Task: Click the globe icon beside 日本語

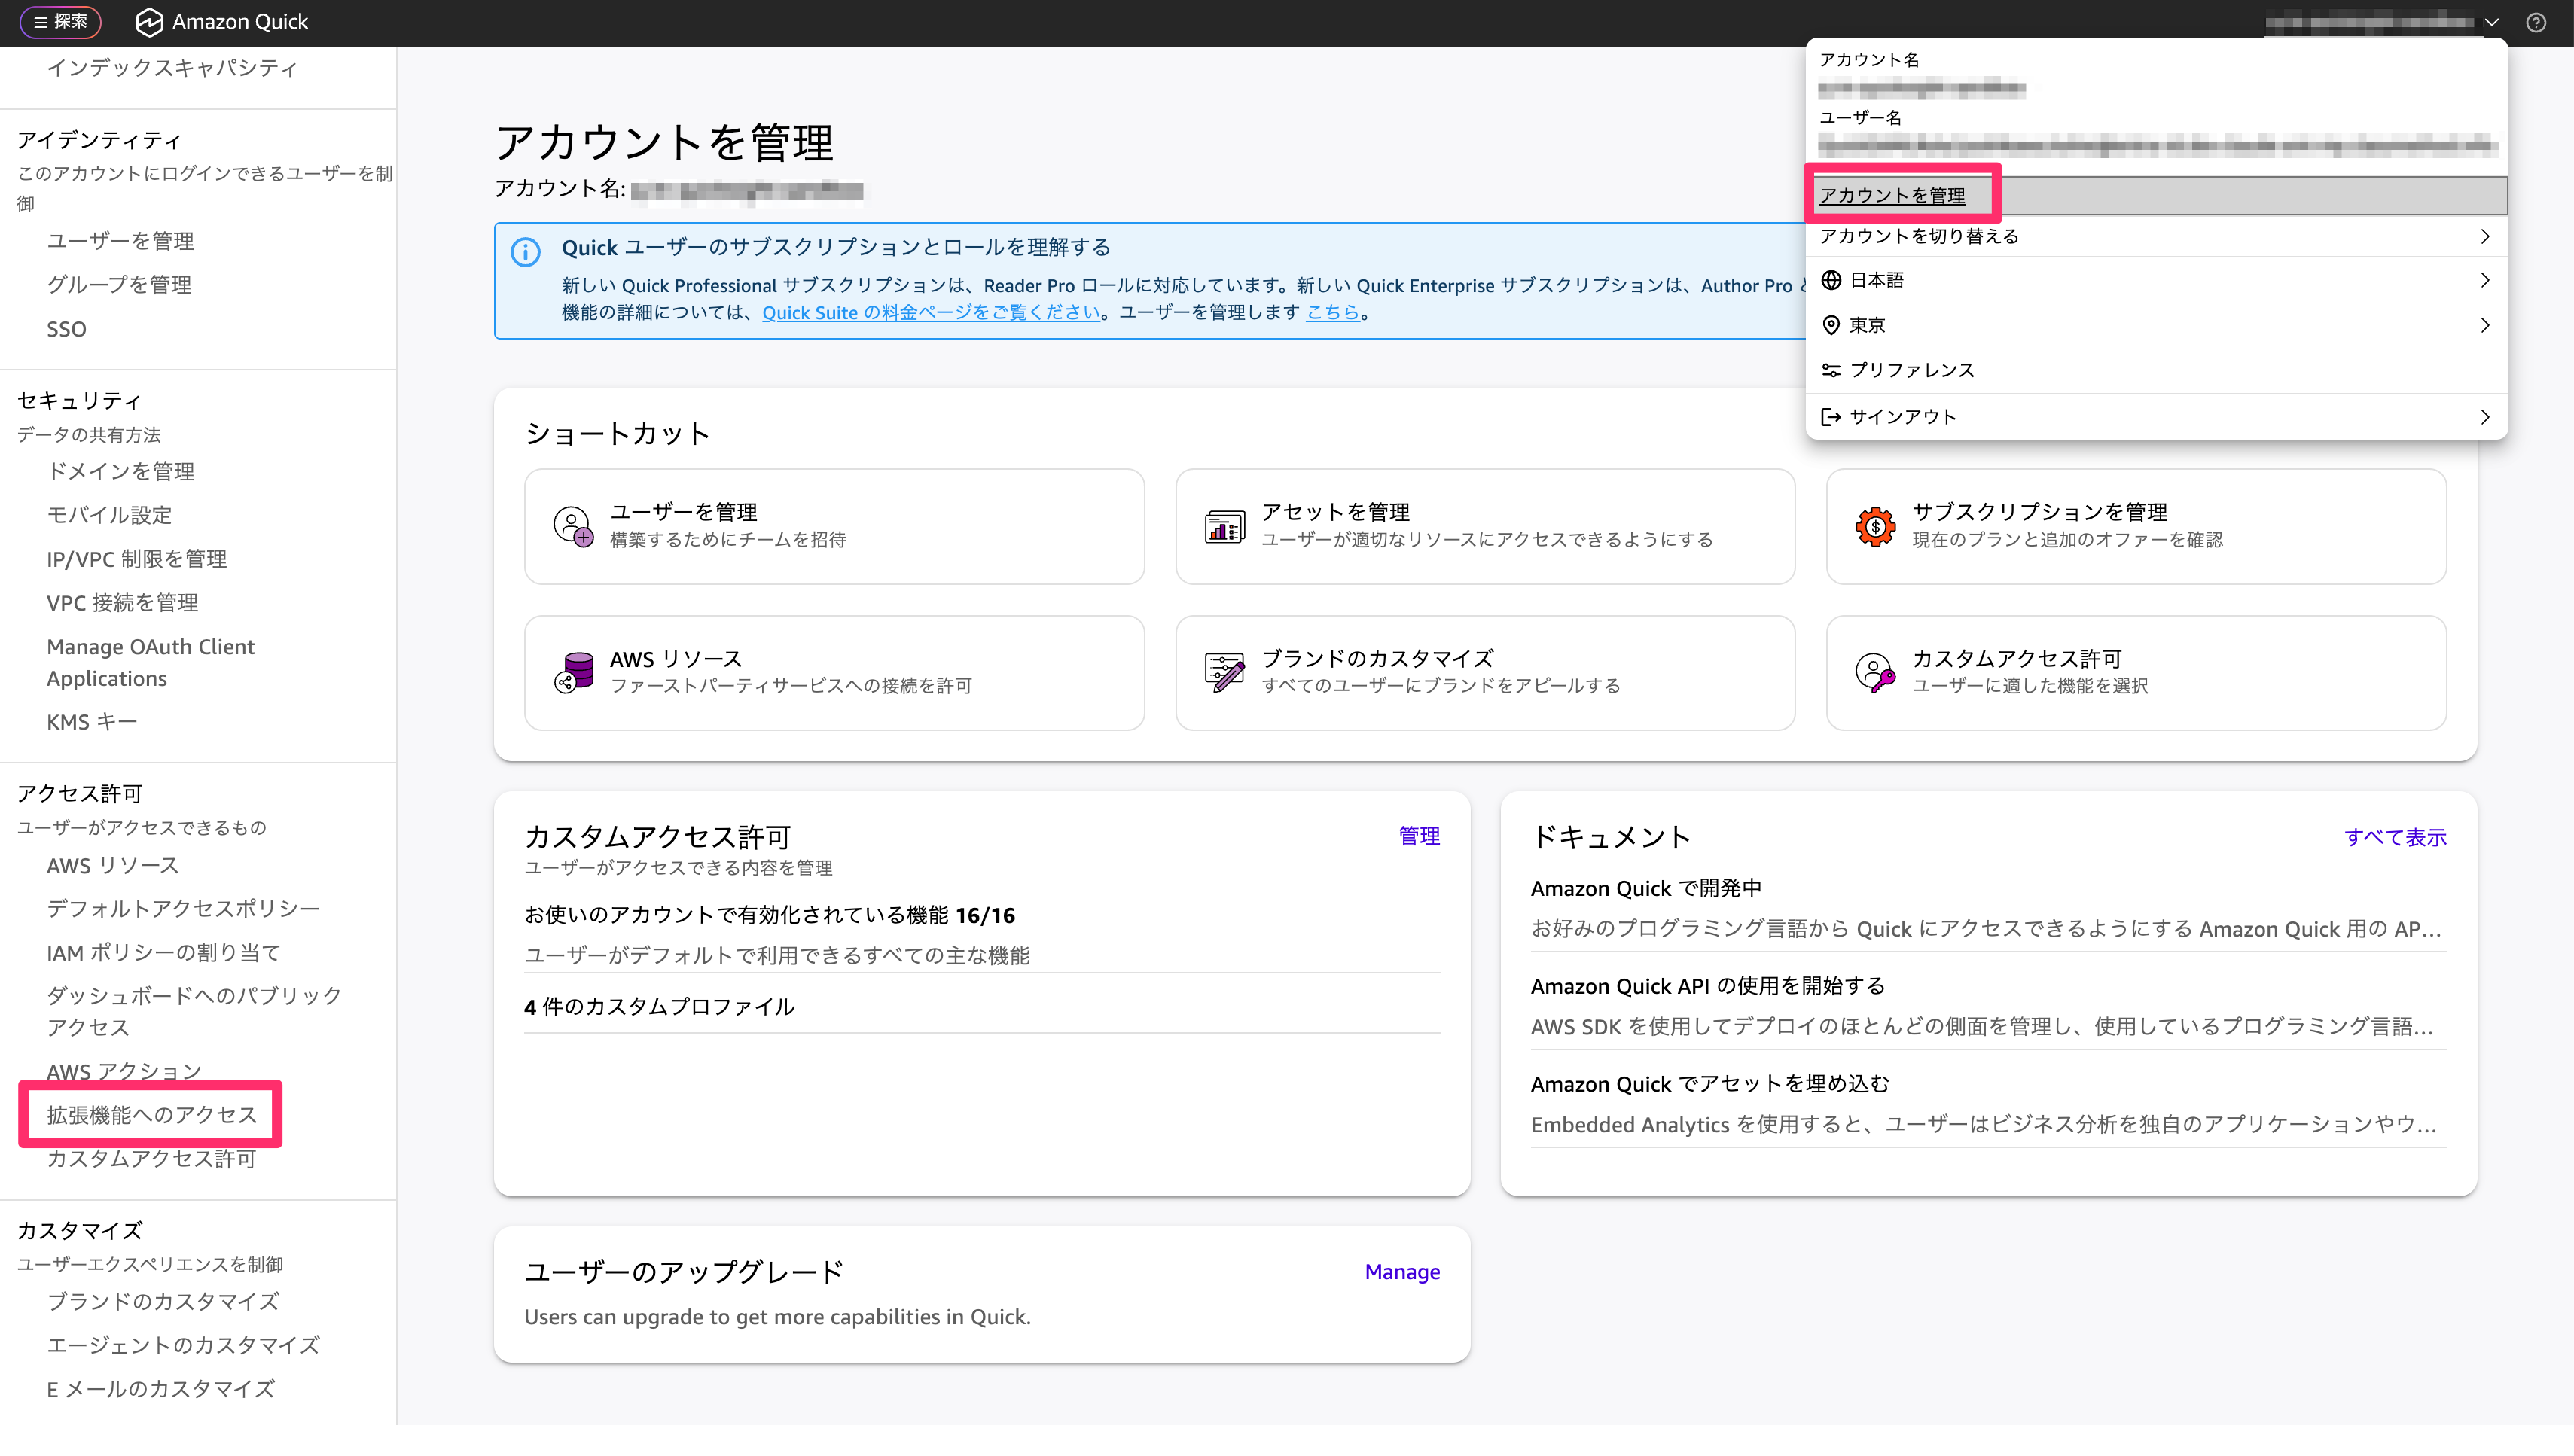Action: (x=1831, y=280)
